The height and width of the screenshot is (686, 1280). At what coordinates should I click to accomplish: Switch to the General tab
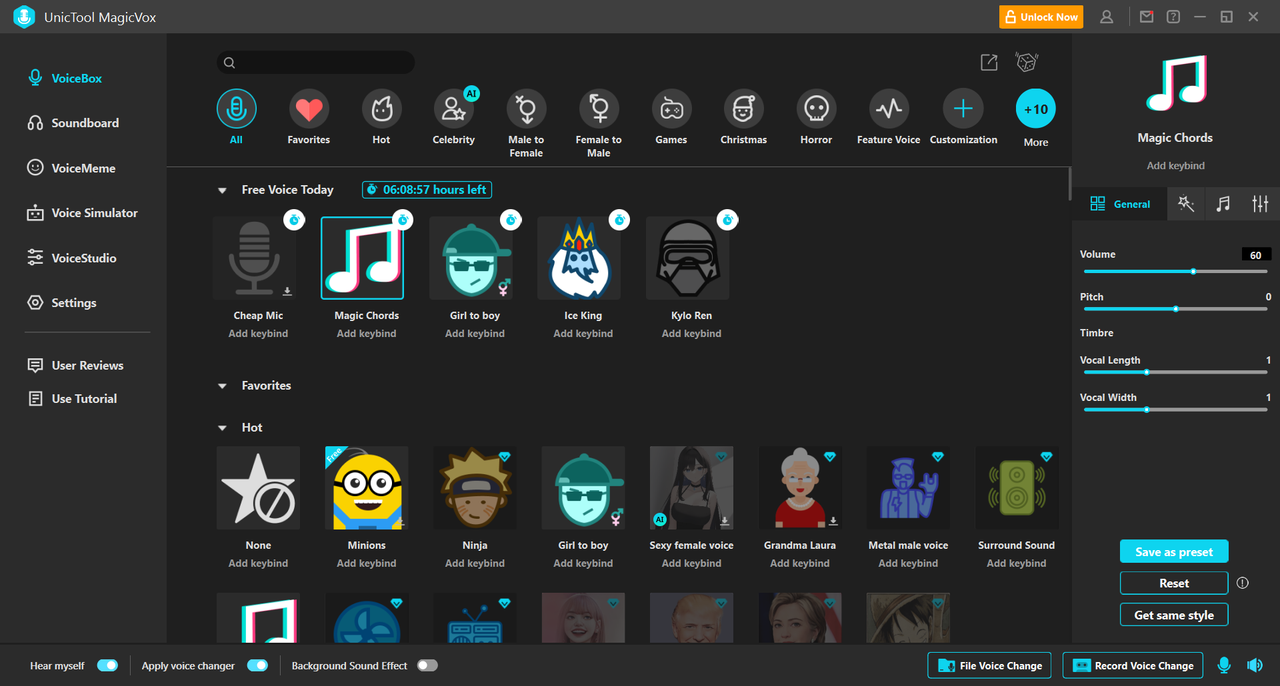pyautogui.click(x=1120, y=204)
